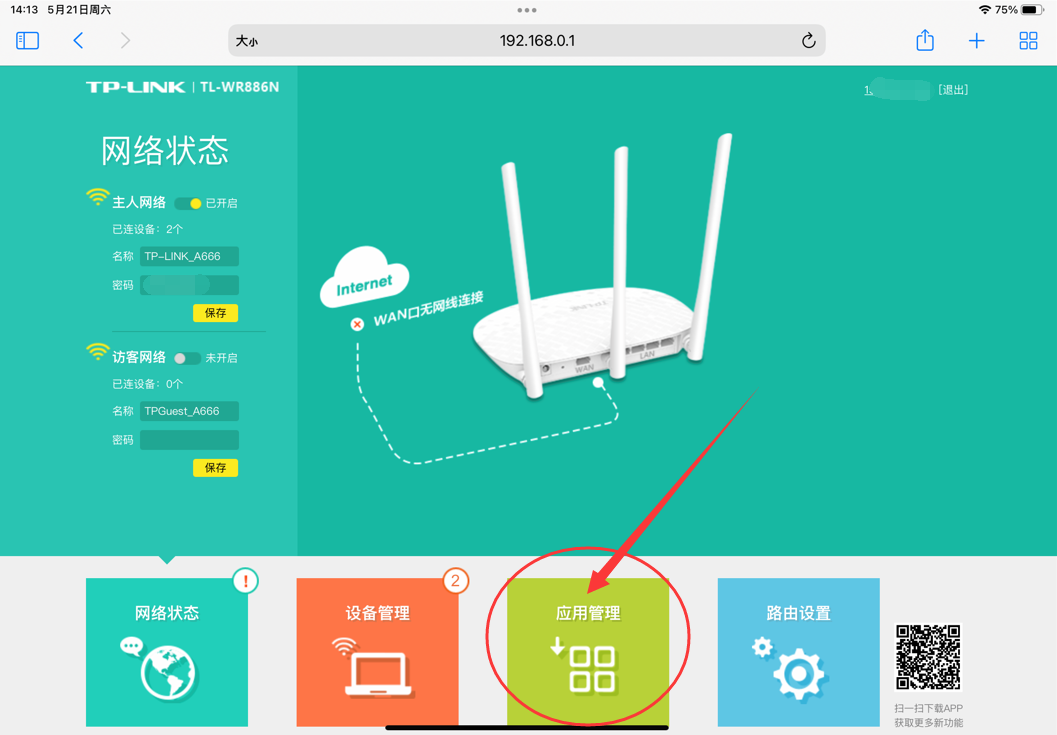Enable the 访客网络 switch

coord(188,358)
